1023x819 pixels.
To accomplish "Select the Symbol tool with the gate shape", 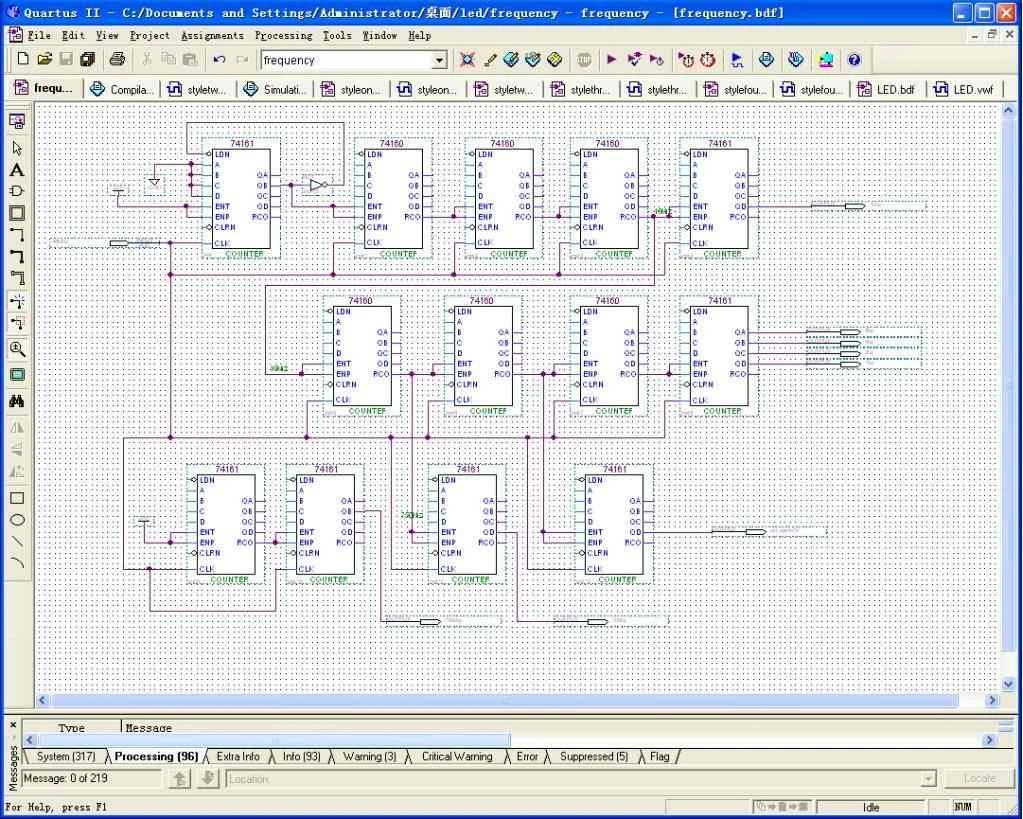I will [18, 191].
